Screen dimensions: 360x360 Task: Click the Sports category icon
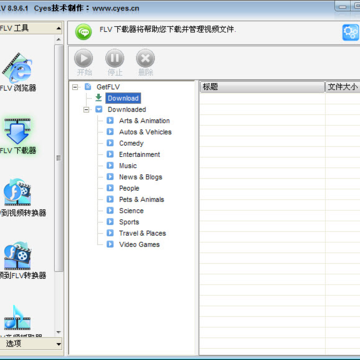pyautogui.click(x=110, y=222)
